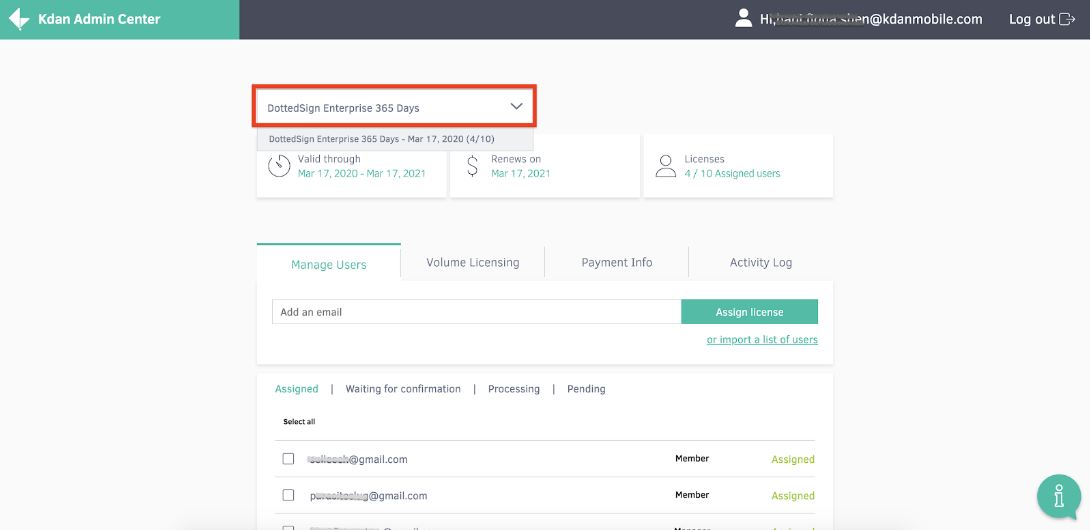Click the Log out text
The width and height of the screenshot is (1090, 530).
coord(1032,19)
